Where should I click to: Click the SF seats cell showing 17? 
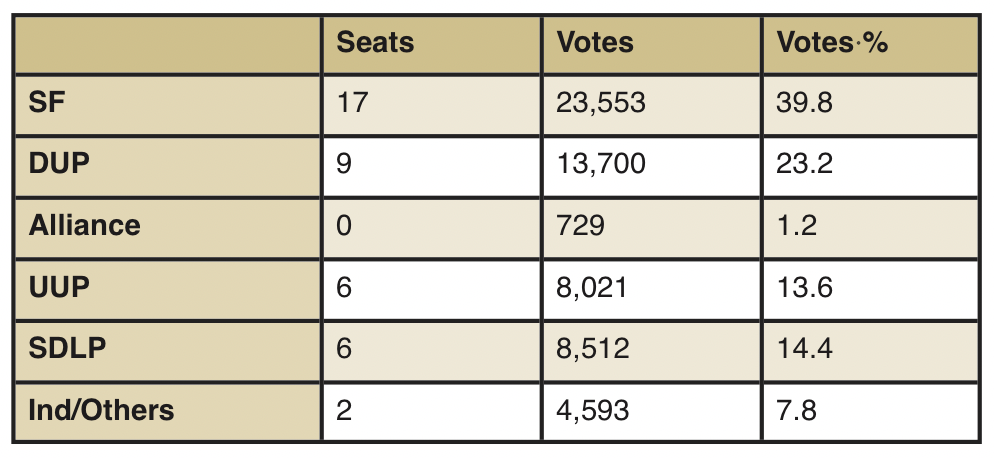pos(352,103)
